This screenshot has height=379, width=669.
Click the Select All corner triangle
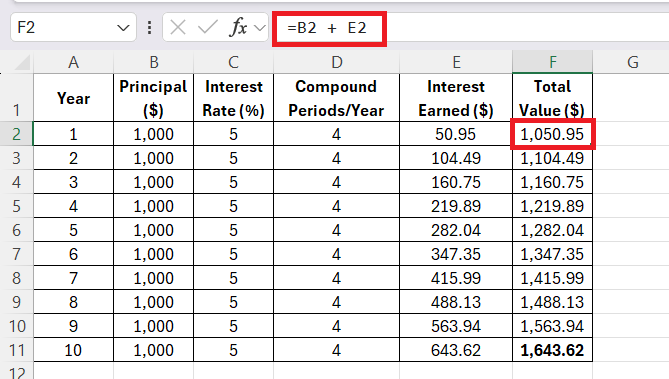click(x=21, y=63)
